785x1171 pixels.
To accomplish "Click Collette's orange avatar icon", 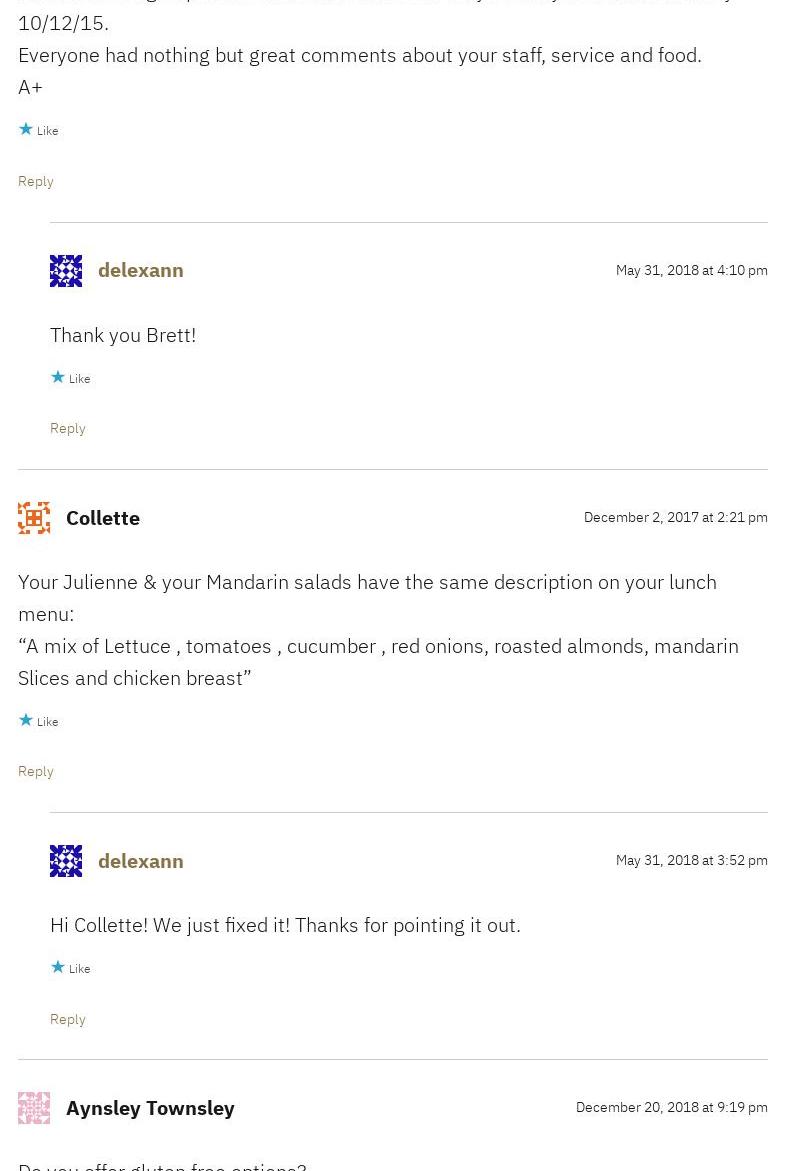I will (34, 518).
